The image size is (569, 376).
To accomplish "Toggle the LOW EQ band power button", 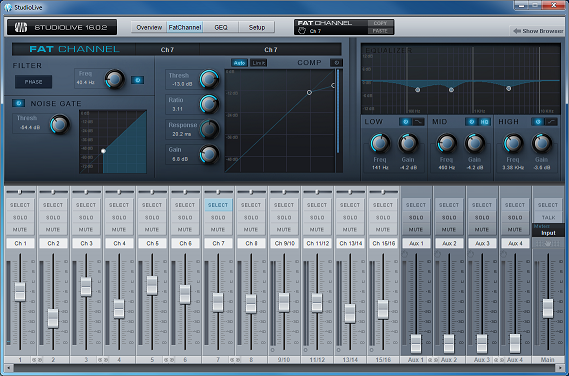I will (x=405, y=122).
